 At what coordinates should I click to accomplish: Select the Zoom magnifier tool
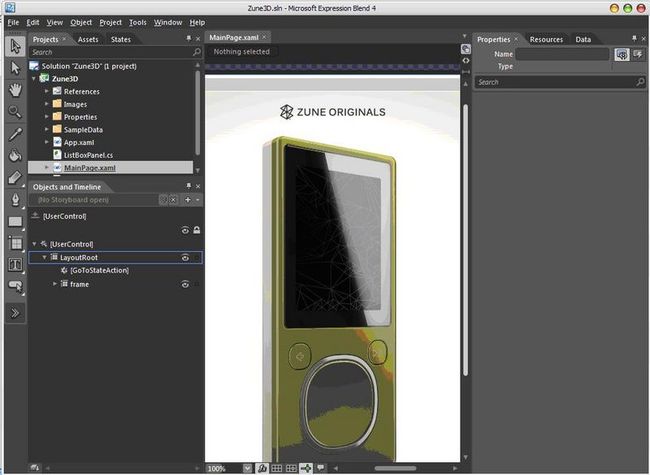[x=15, y=111]
